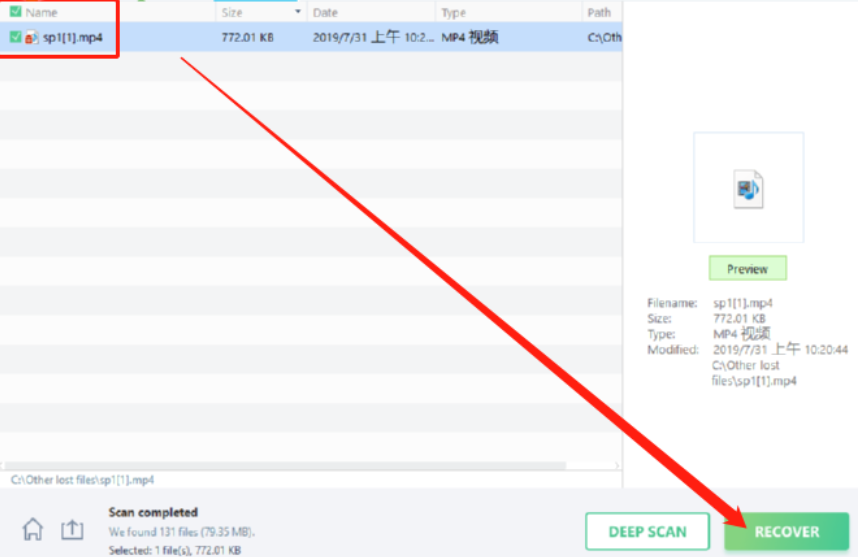Sort files by Type column header
This screenshot has width=865, height=557.
click(x=453, y=12)
